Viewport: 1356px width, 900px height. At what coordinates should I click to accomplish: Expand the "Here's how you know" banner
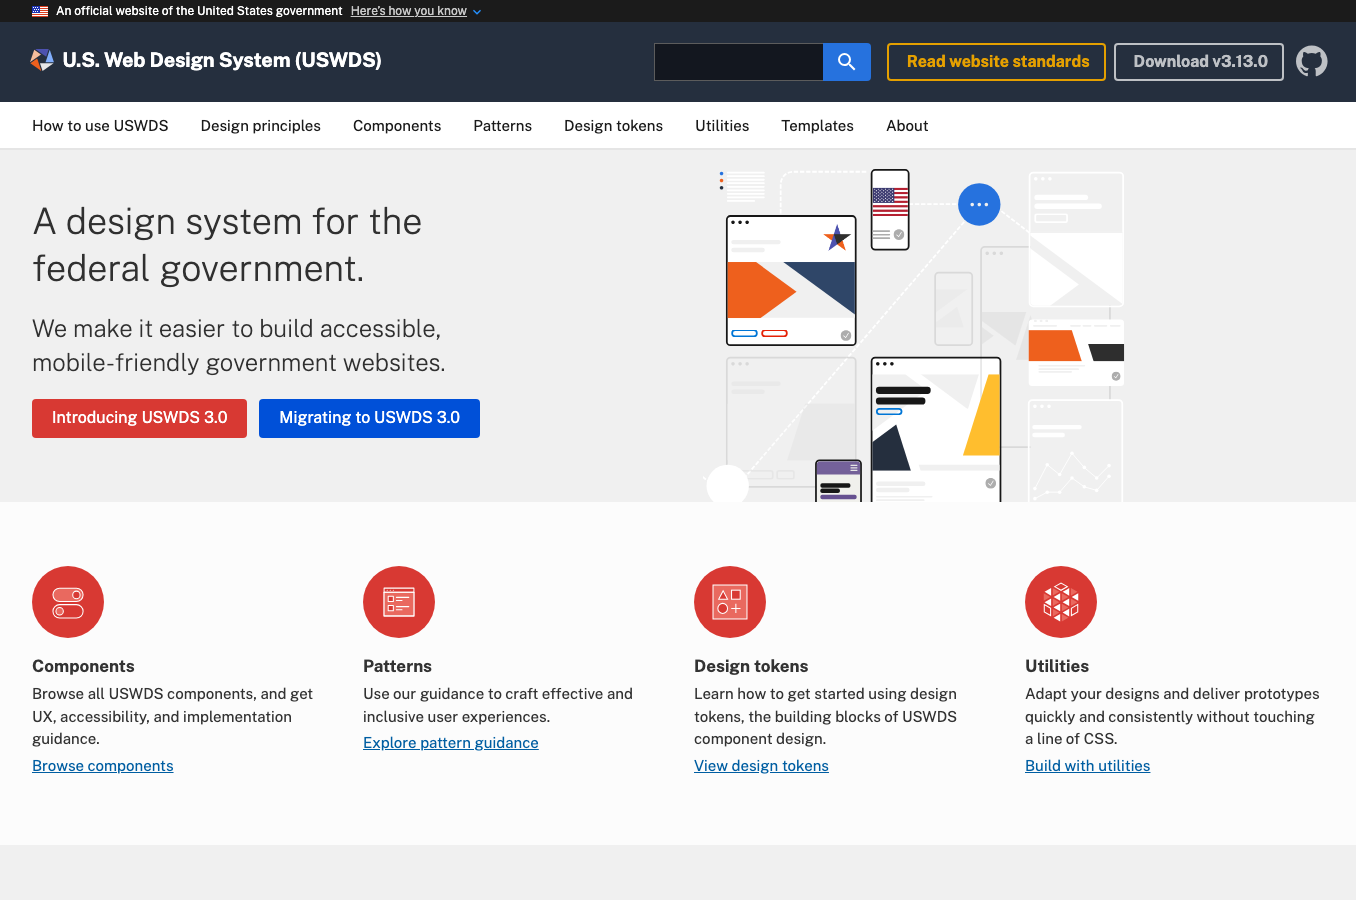(408, 11)
